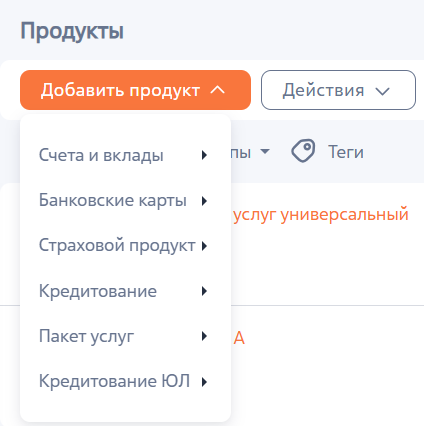Expand submenu arrow for Счета и вклады
The height and width of the screenshot is (426, 424).
tap(204, 155)
